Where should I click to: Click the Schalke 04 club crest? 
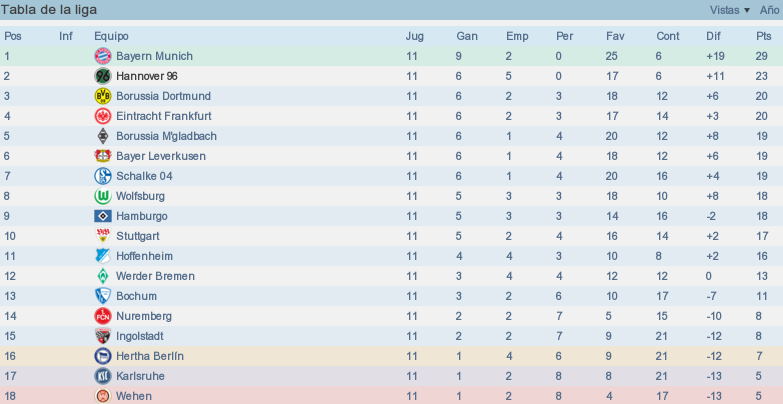(x=103, y=176)
